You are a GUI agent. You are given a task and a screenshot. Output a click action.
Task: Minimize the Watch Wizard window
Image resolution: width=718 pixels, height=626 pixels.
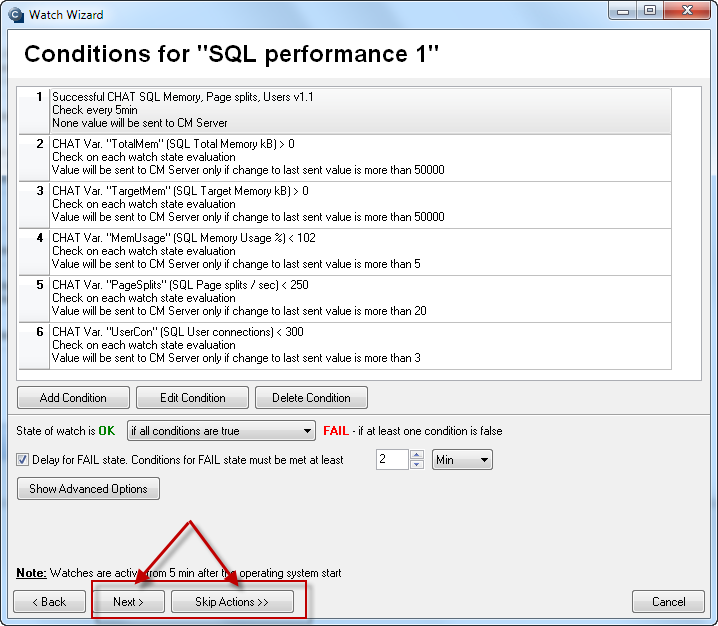tap(623, 11)
